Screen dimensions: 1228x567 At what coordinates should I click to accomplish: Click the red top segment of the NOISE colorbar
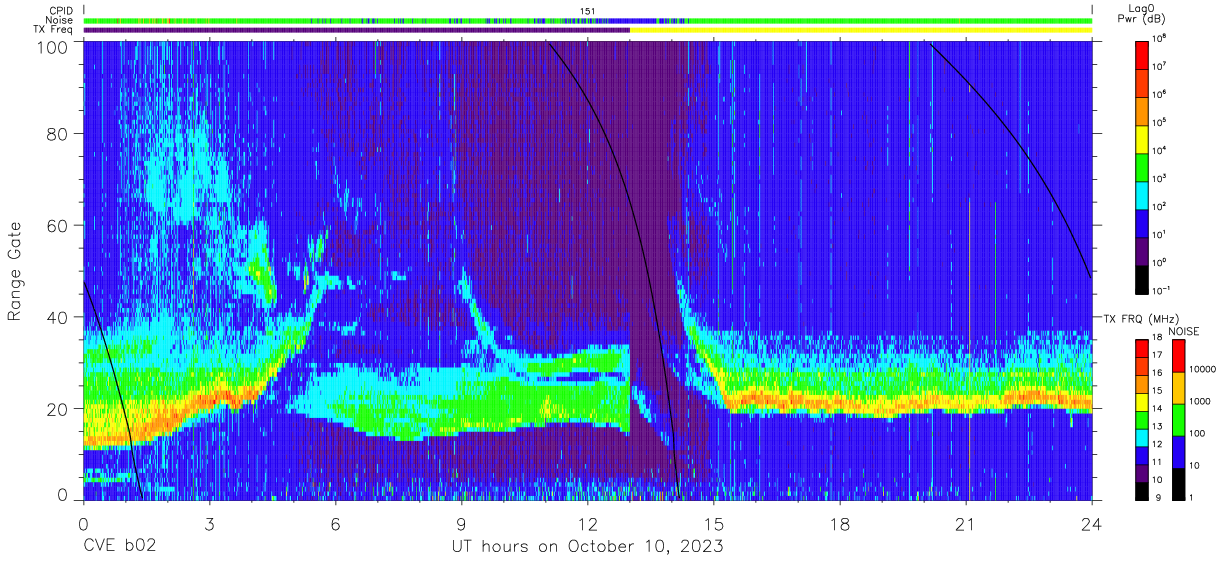[1178, 357]
